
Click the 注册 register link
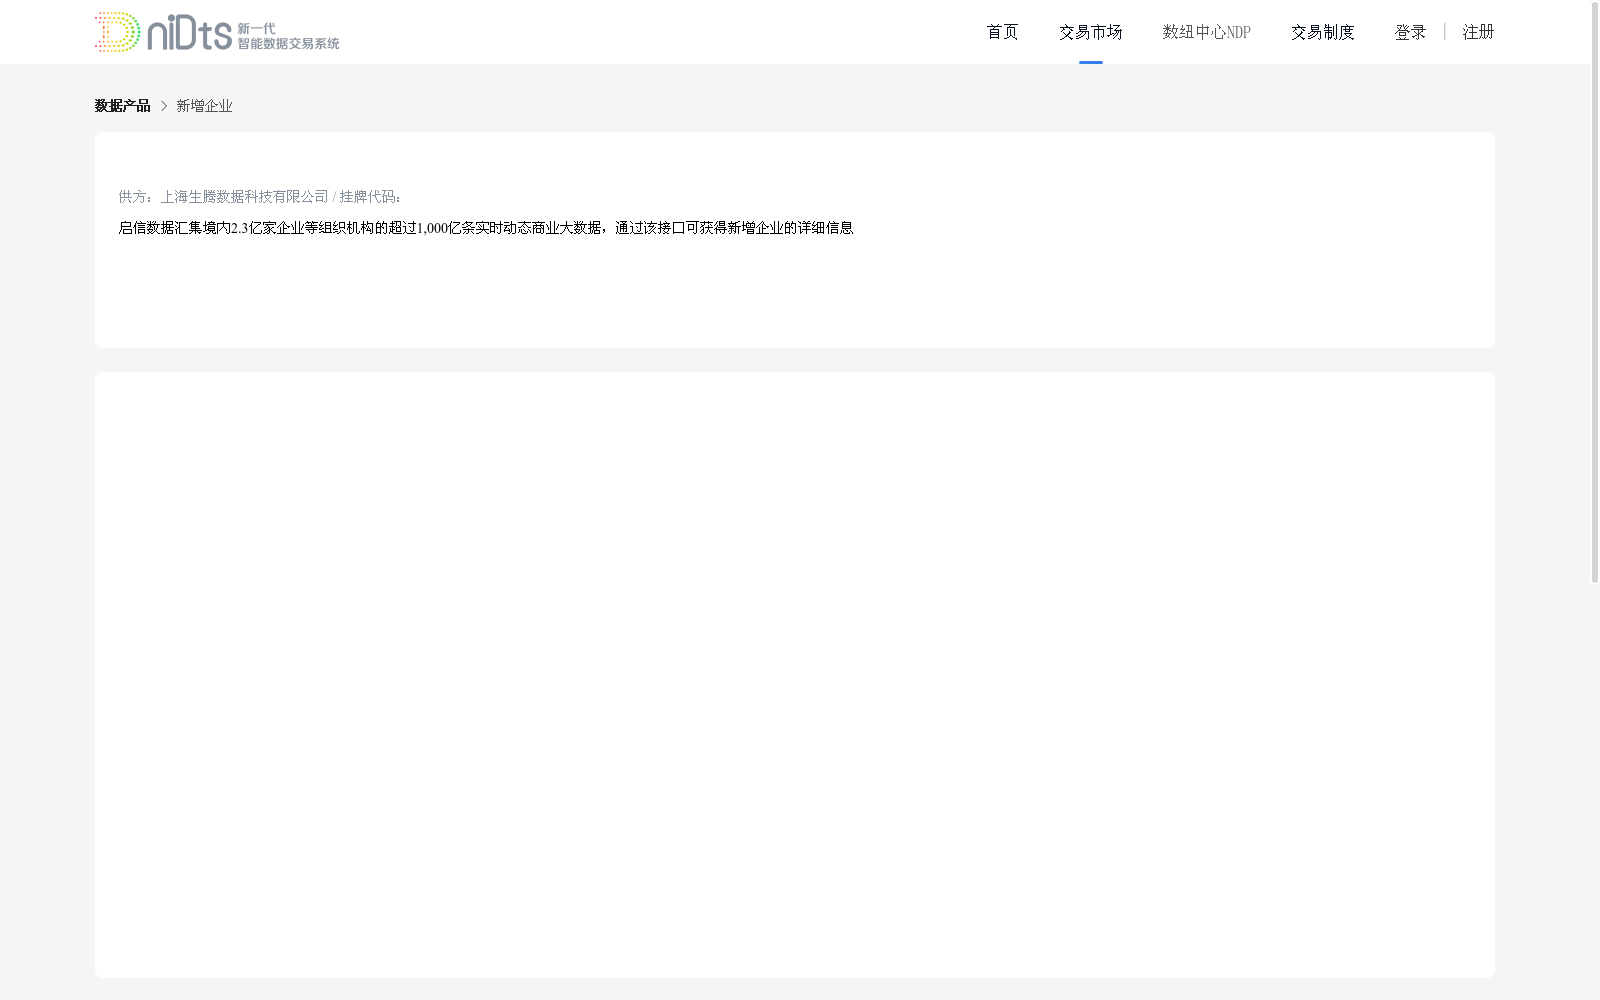[x=1478, y=32]
